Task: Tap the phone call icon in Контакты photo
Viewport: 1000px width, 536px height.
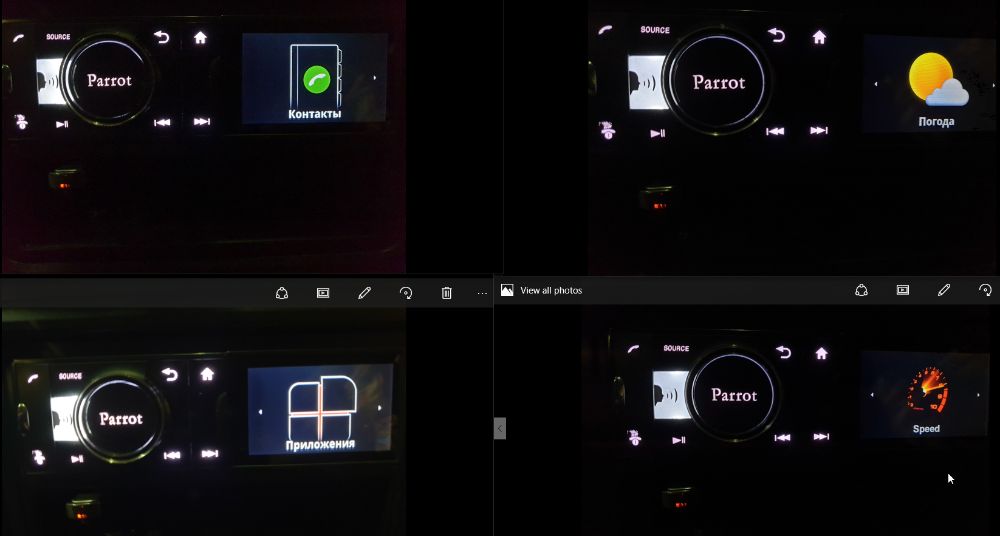Action: (x=18, y=38)
